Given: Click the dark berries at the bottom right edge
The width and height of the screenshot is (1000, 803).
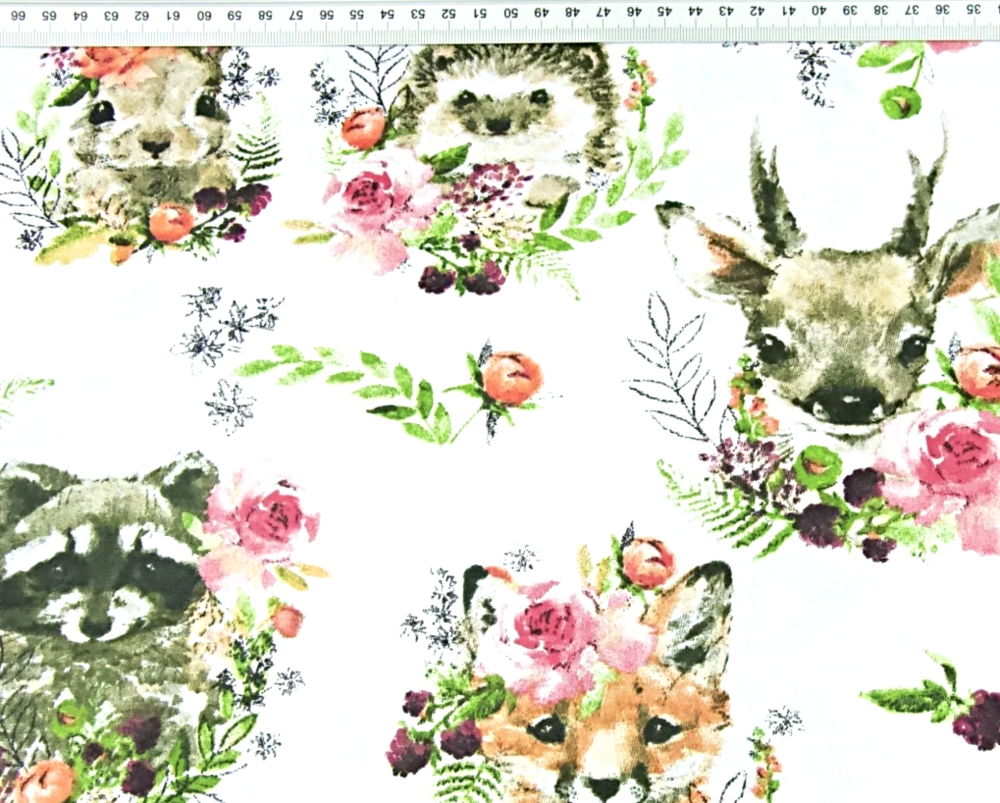Looking at the screenshot, I should (x=975, y=720).
